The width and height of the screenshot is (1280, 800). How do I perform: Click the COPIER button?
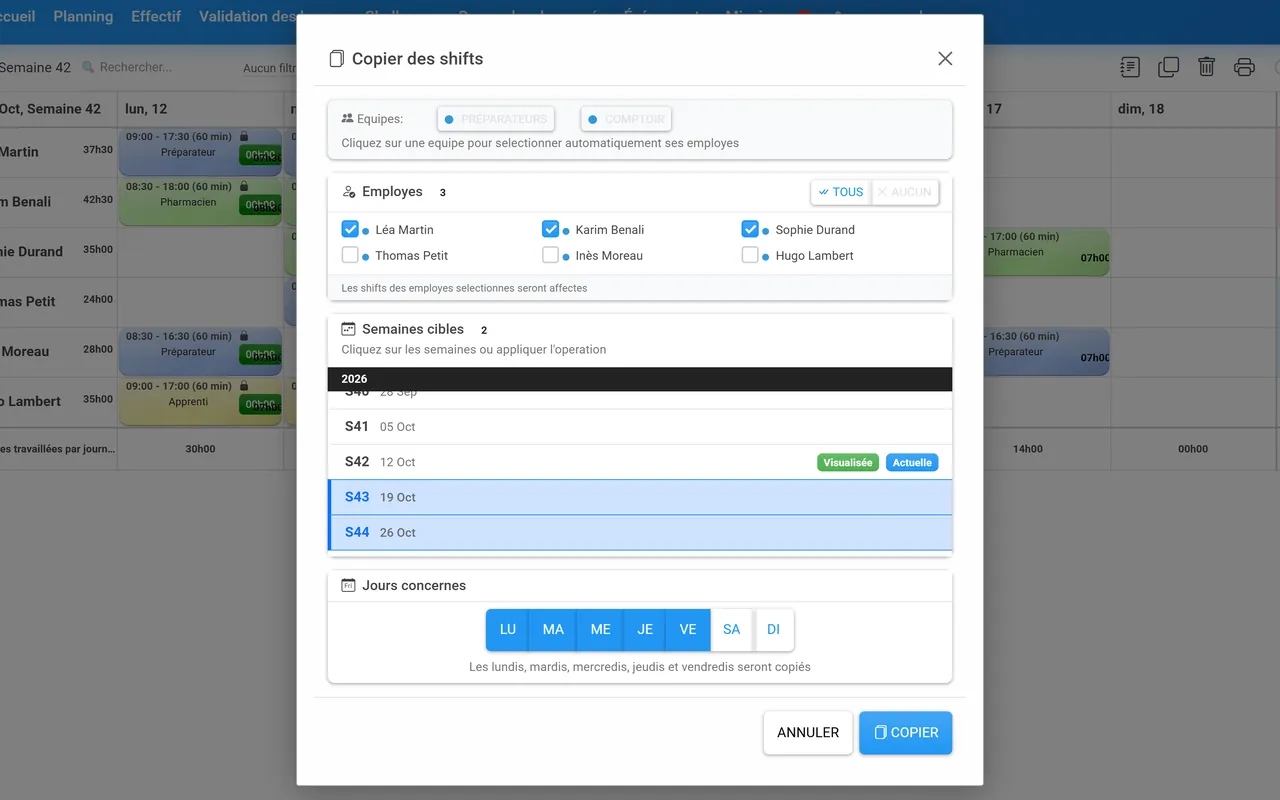(906, 733)
